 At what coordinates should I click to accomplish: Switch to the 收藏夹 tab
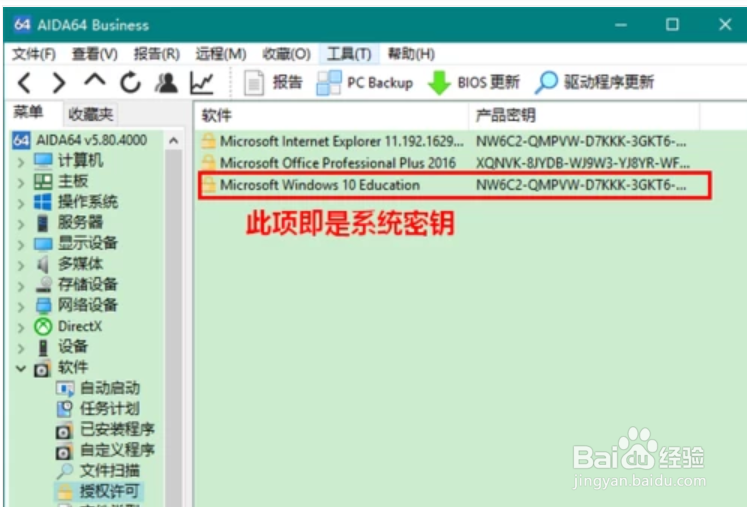91,114
